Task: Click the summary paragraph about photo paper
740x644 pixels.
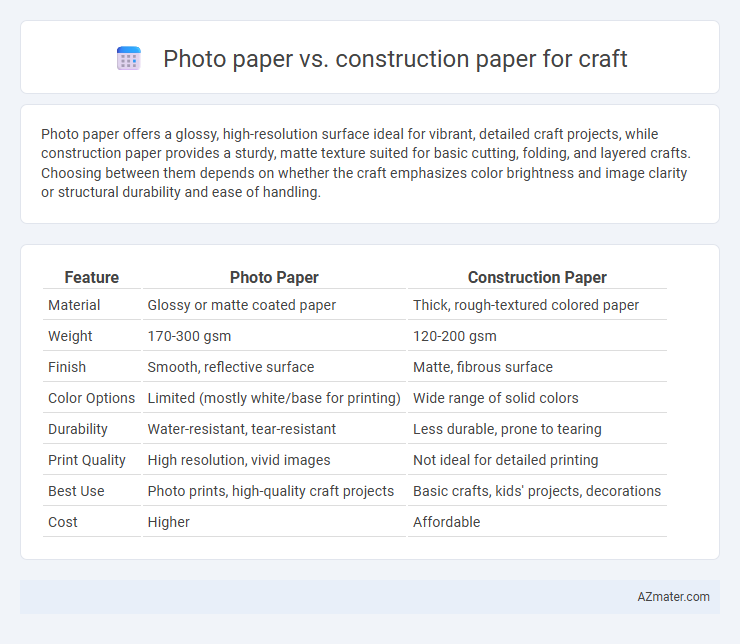Action: tap(366, 163)
